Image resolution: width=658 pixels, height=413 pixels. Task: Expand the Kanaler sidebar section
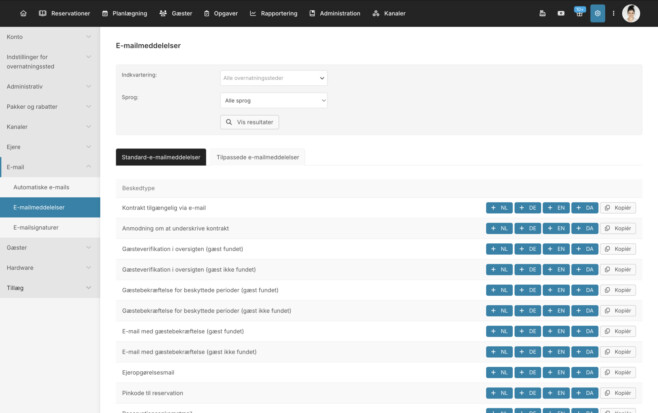[x=50, y=127]
